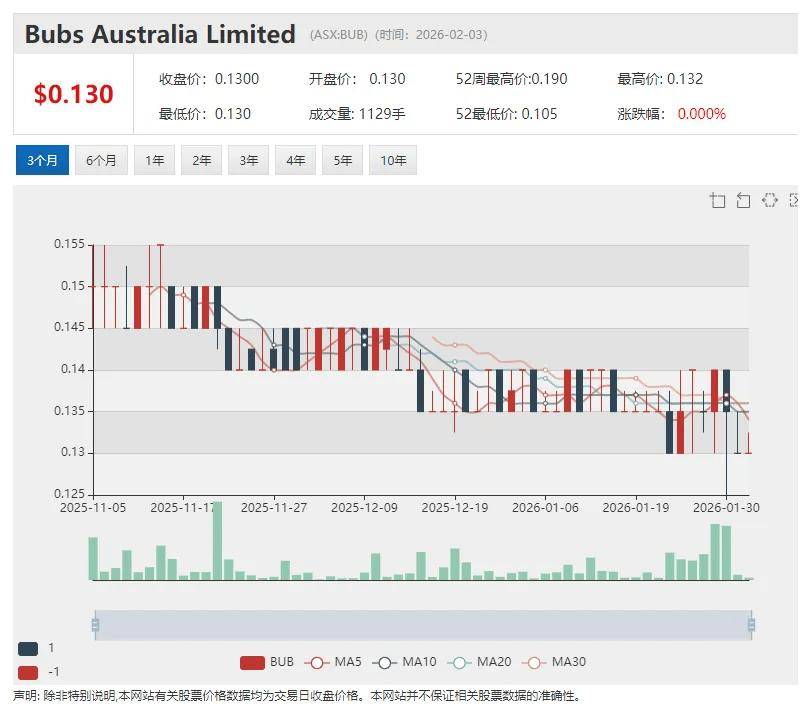Activate the area zoom tool icon
The image size is (807, 711).
click(x=717, y=200)
